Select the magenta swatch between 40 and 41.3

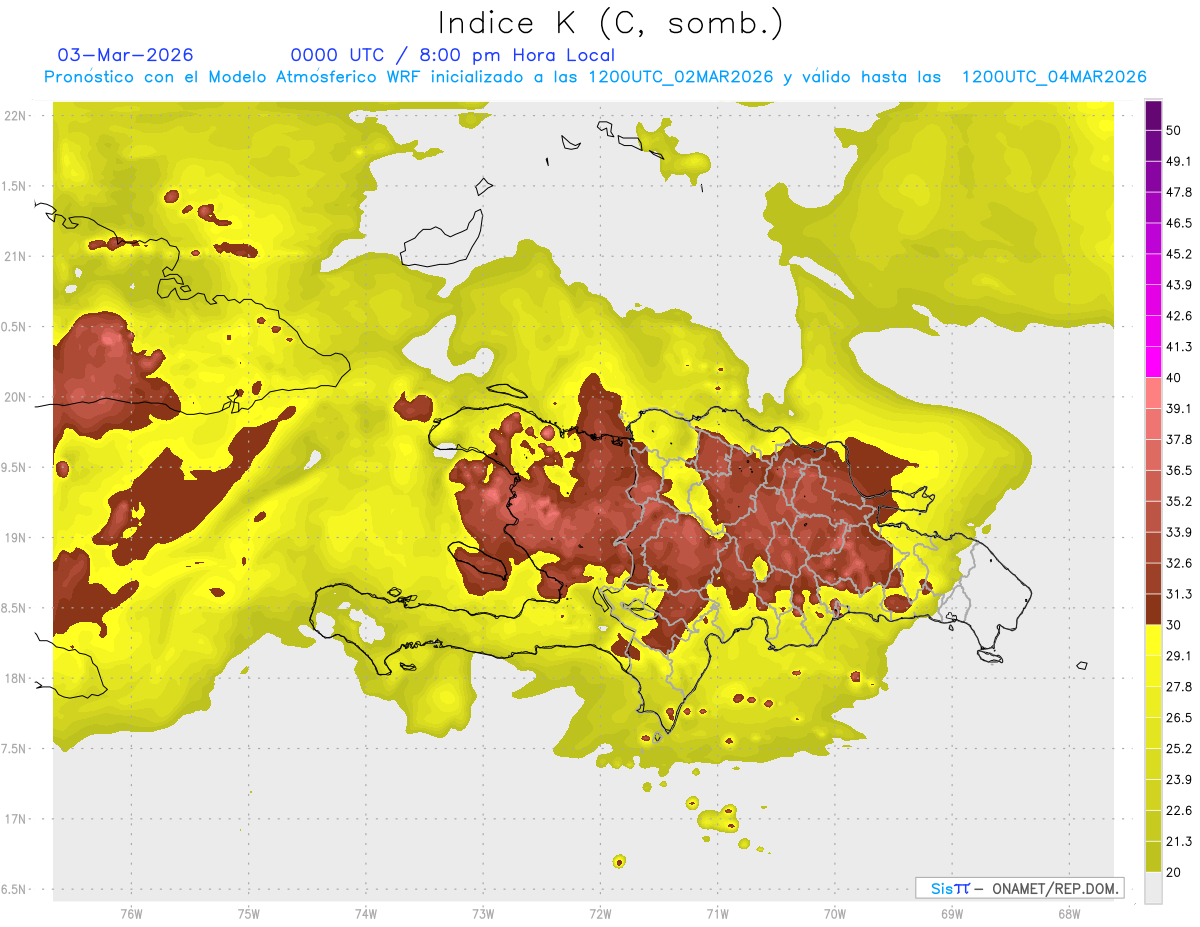point(1154,362)
